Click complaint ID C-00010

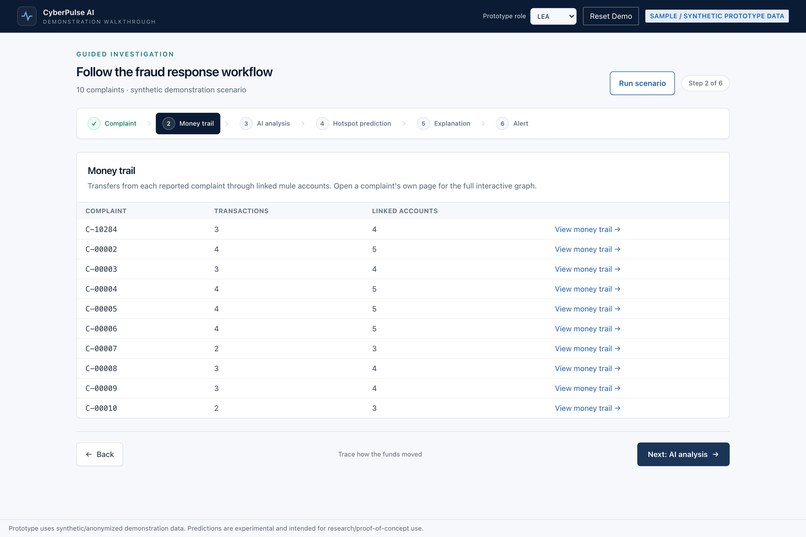pos(101,408)
